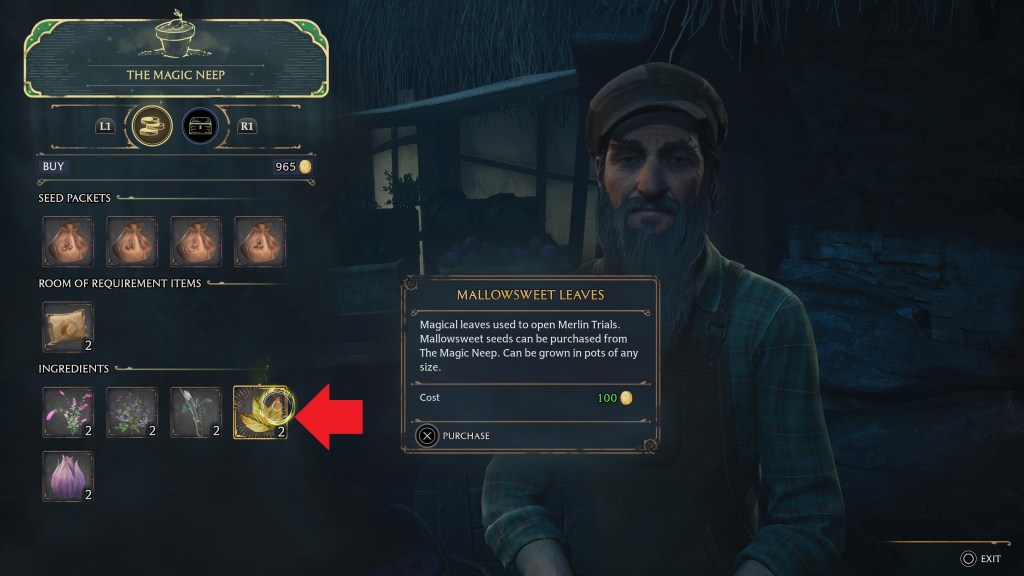Screen dimensions: 1024x576
Task: Click the Purchase button
Action: (x=453, y=436)
